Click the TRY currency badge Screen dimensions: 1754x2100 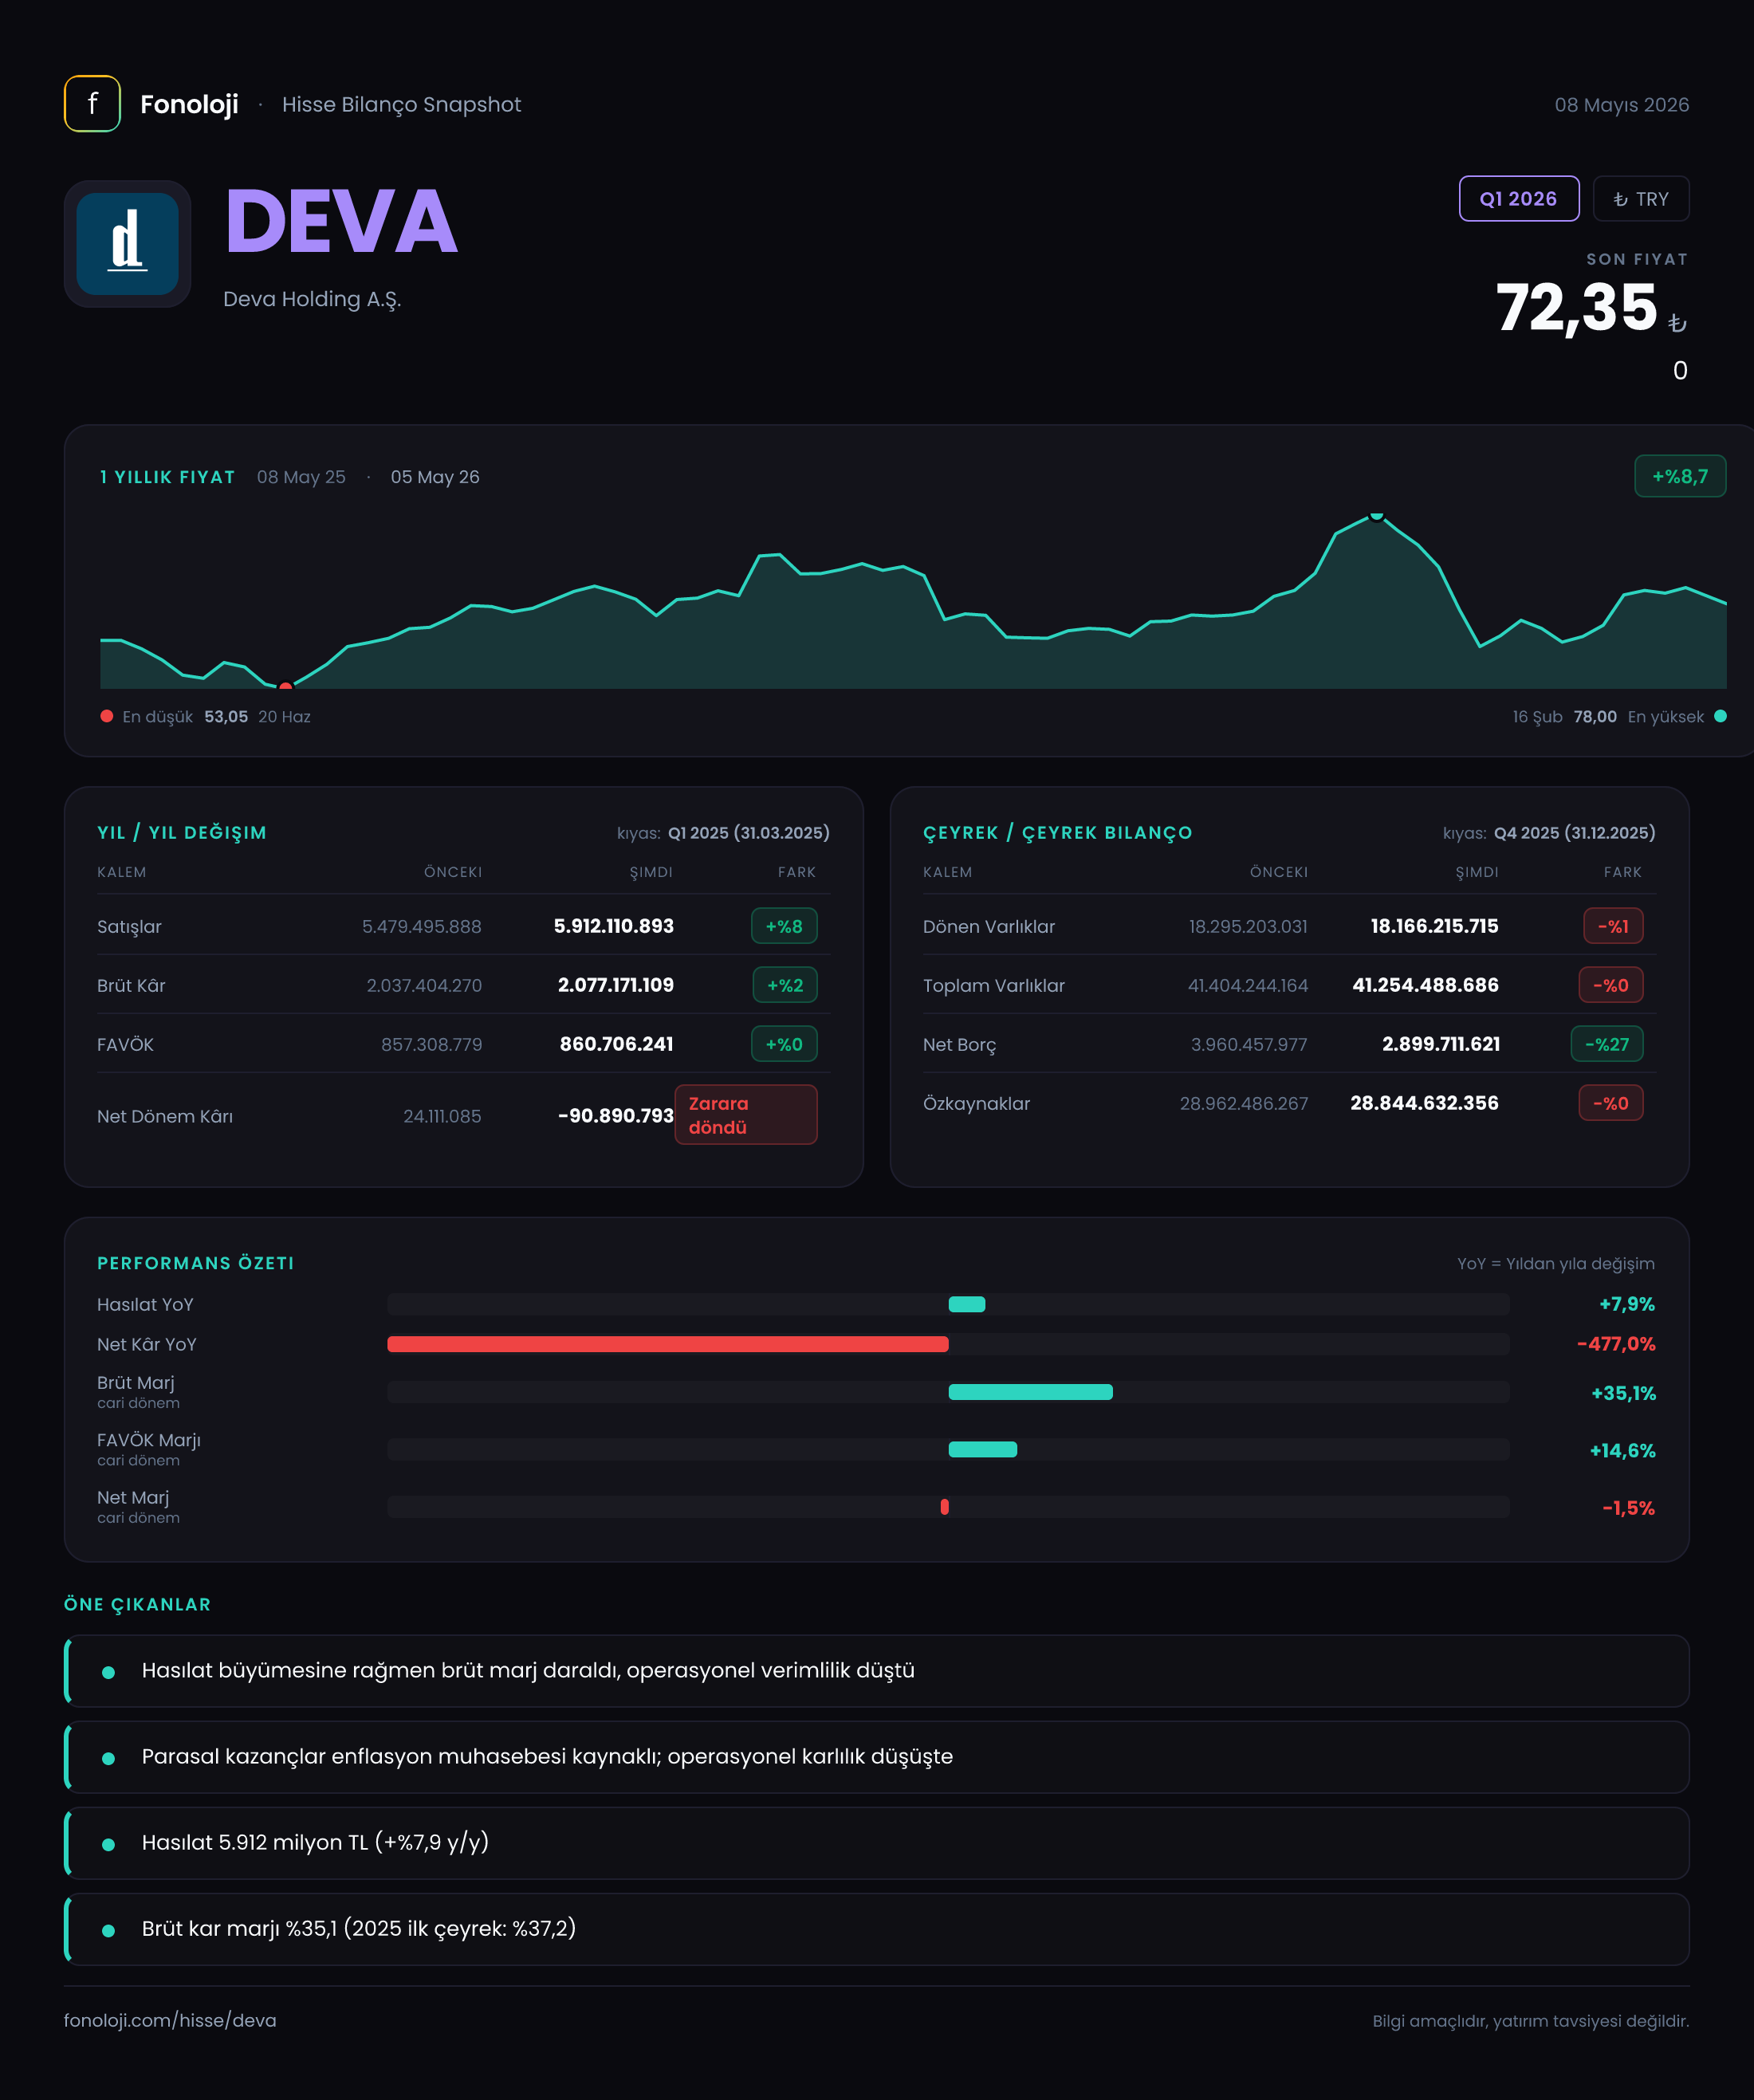point(1640,199)
